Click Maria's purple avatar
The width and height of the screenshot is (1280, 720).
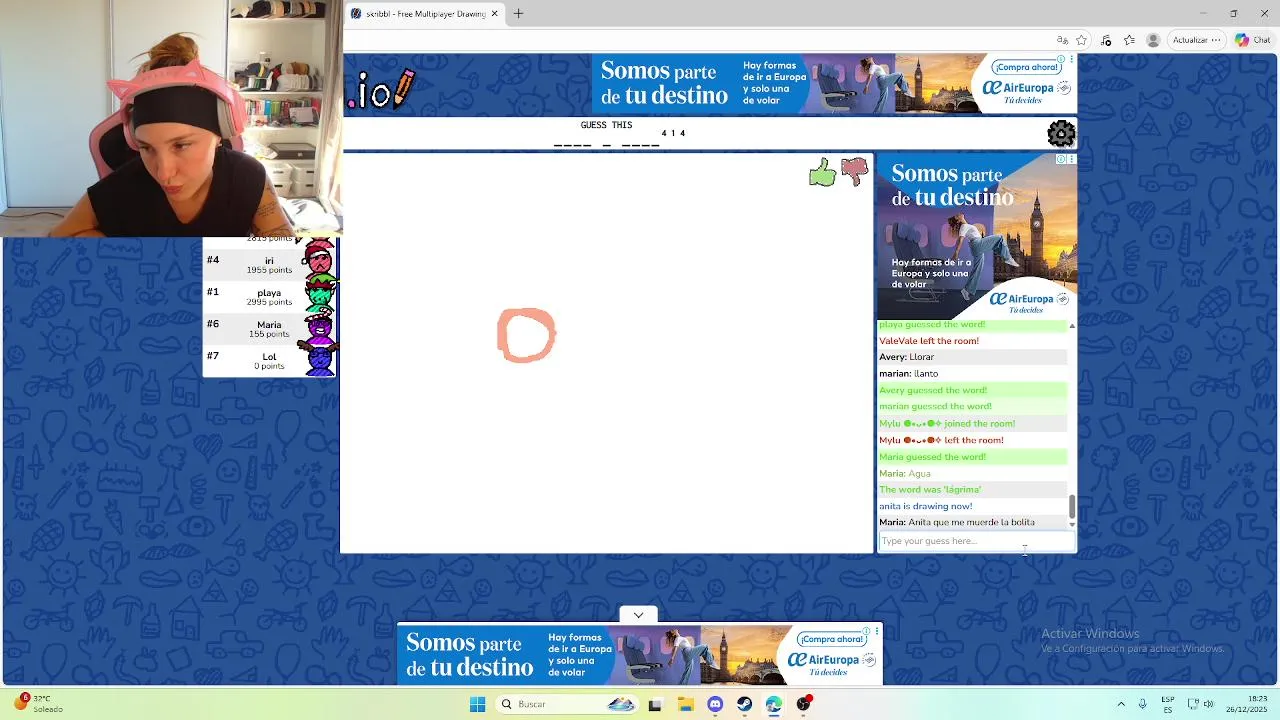(320, 327)
